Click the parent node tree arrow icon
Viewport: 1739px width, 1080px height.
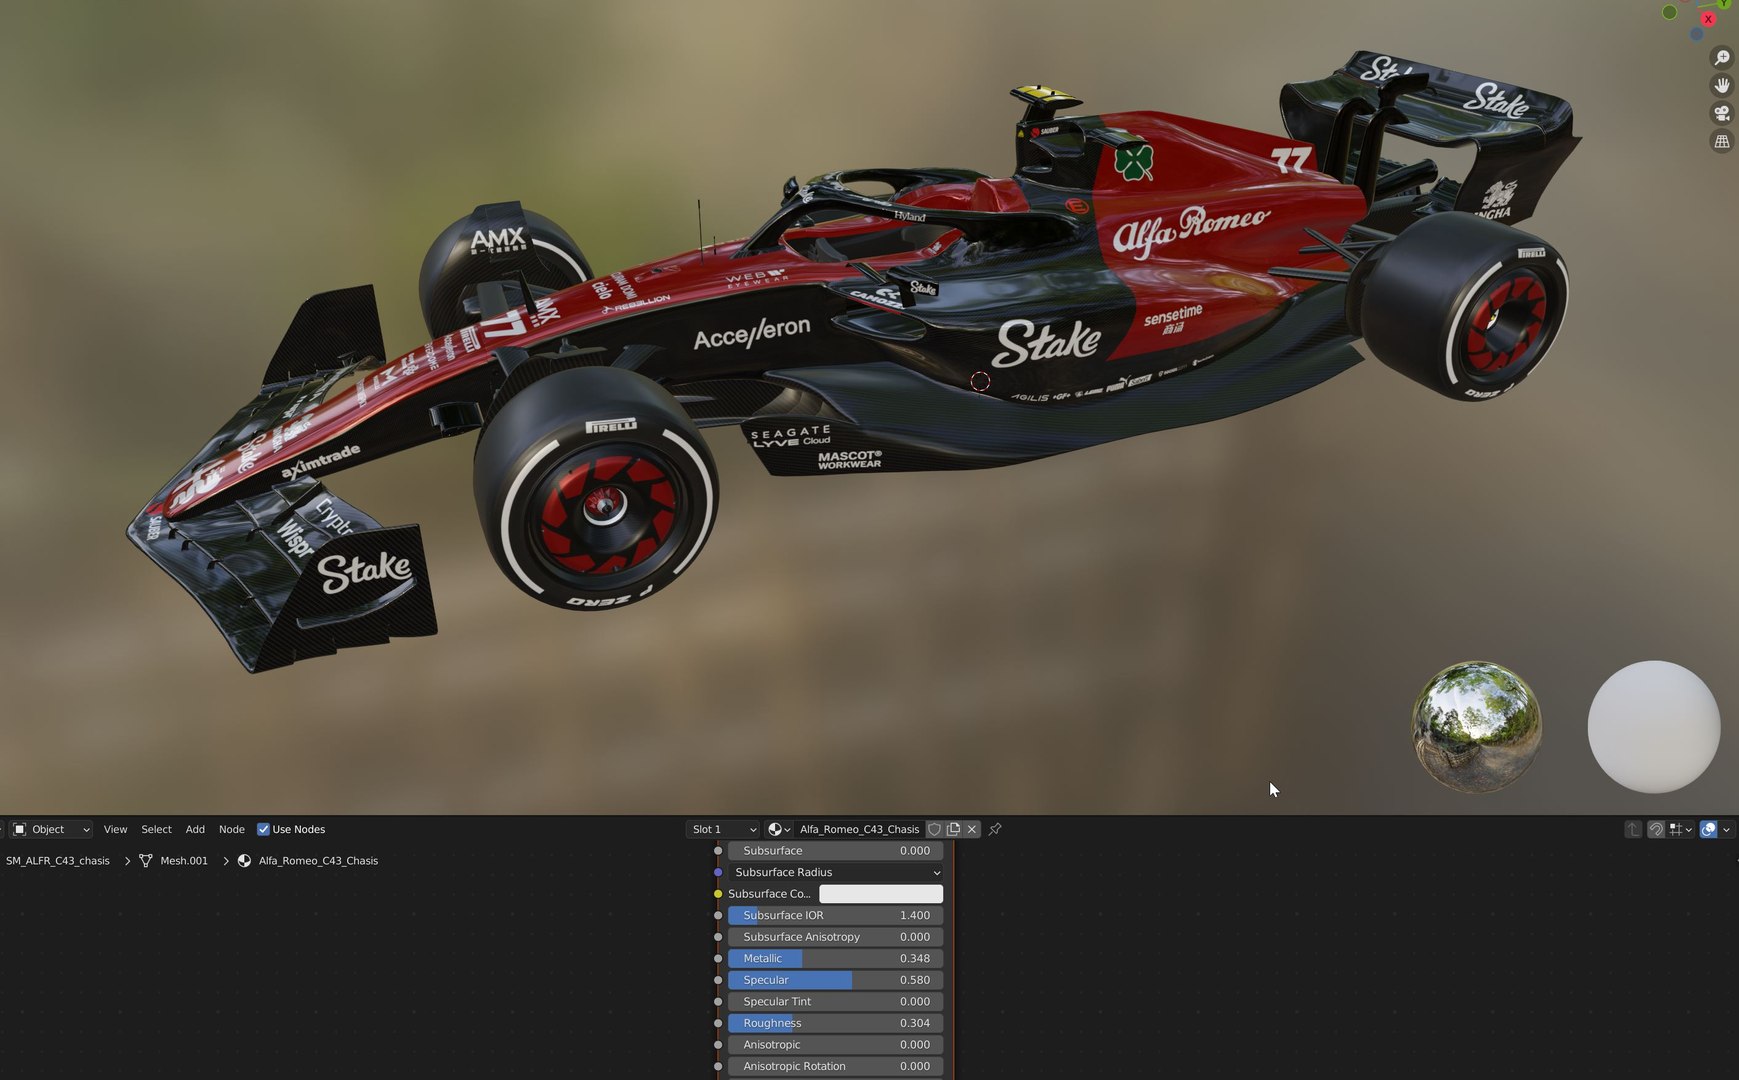coord(1633,829)
